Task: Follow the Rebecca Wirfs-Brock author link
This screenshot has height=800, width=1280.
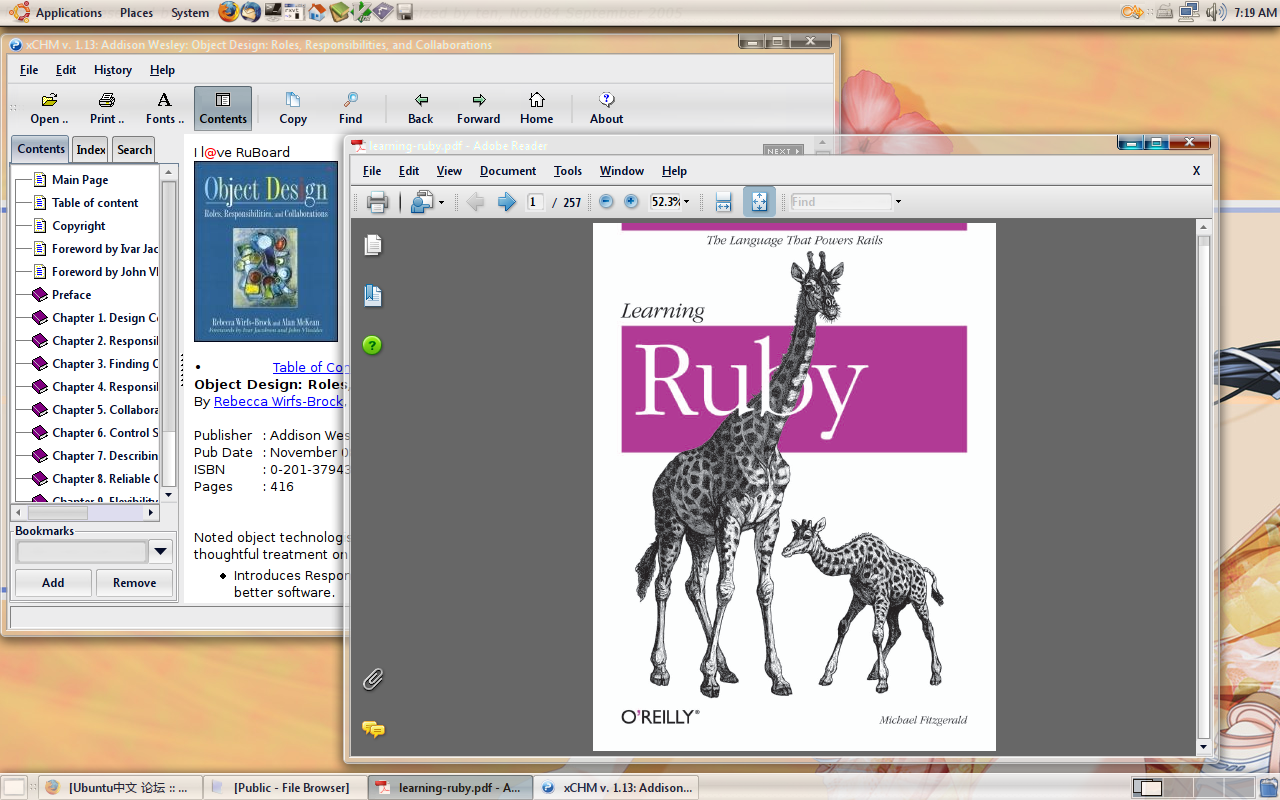Action: (279, 401)
